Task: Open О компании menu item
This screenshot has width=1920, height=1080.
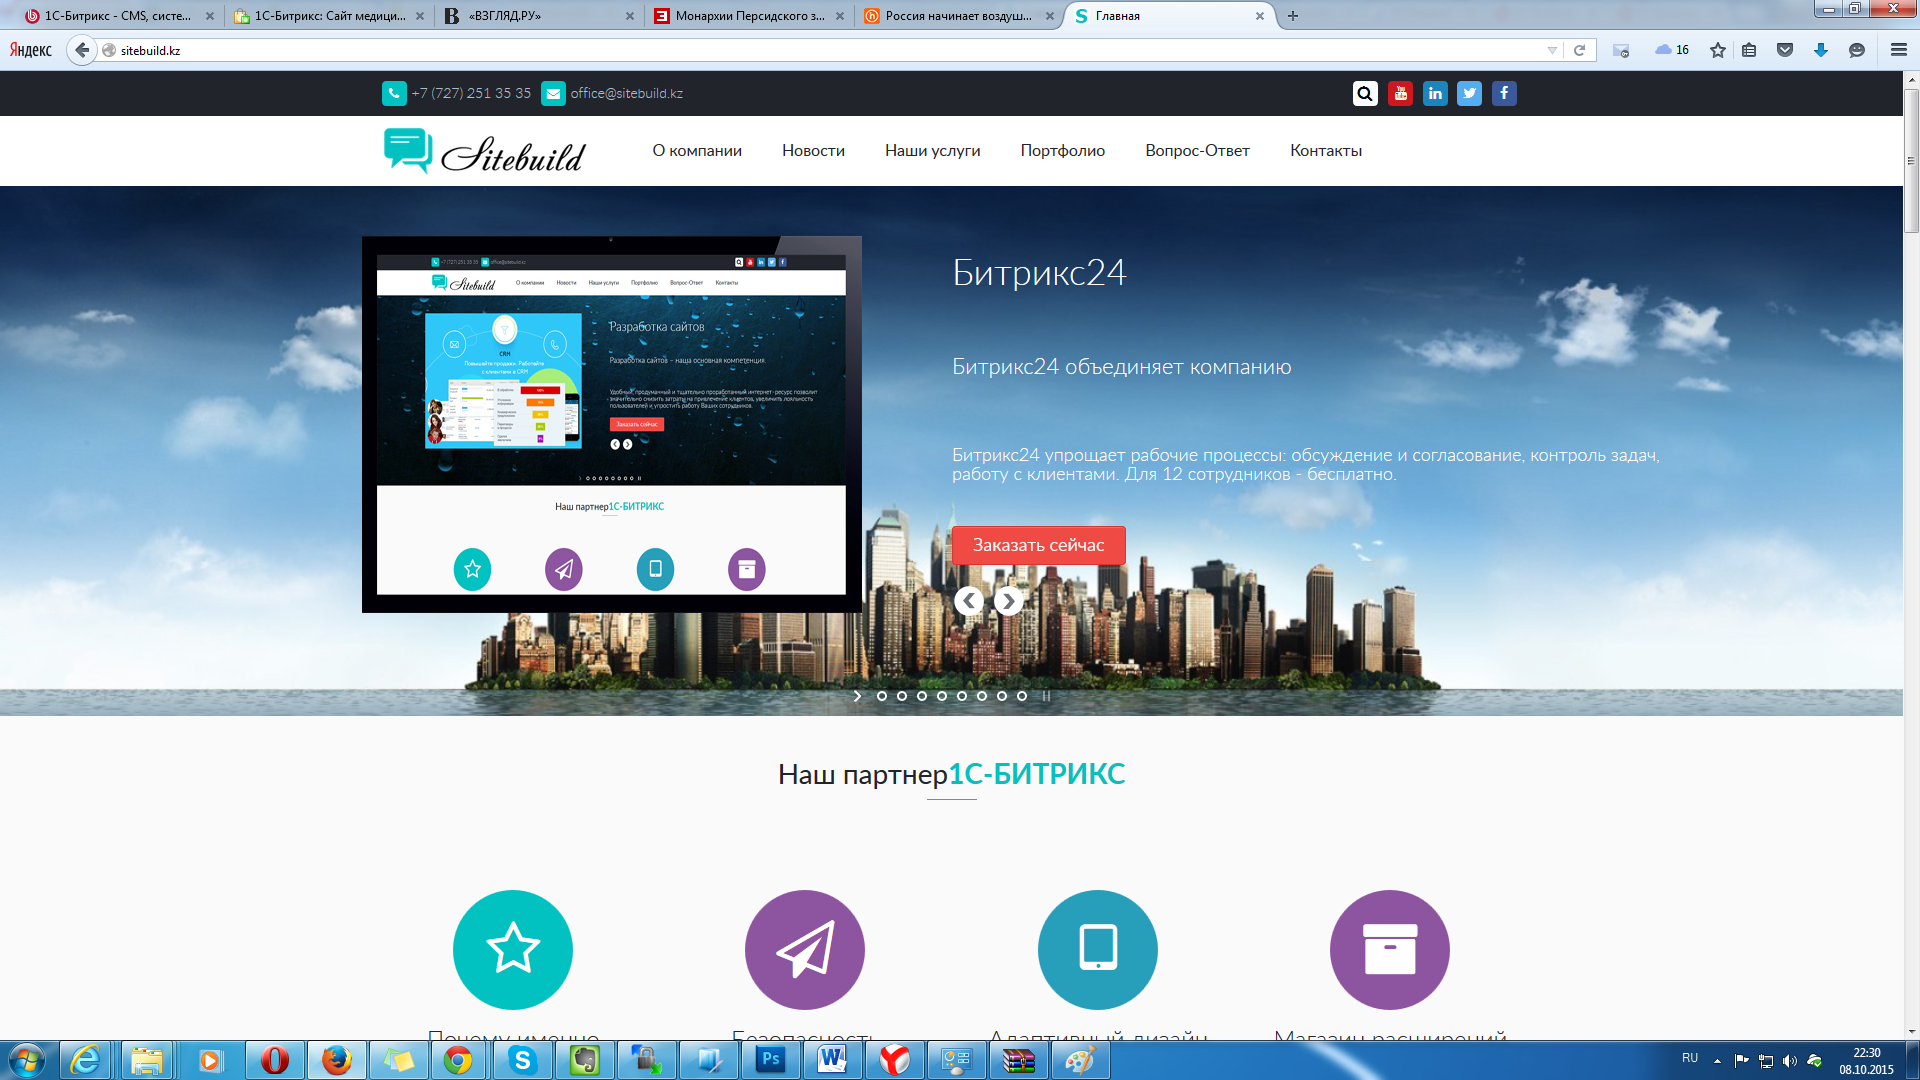Action: pos(697,151)
